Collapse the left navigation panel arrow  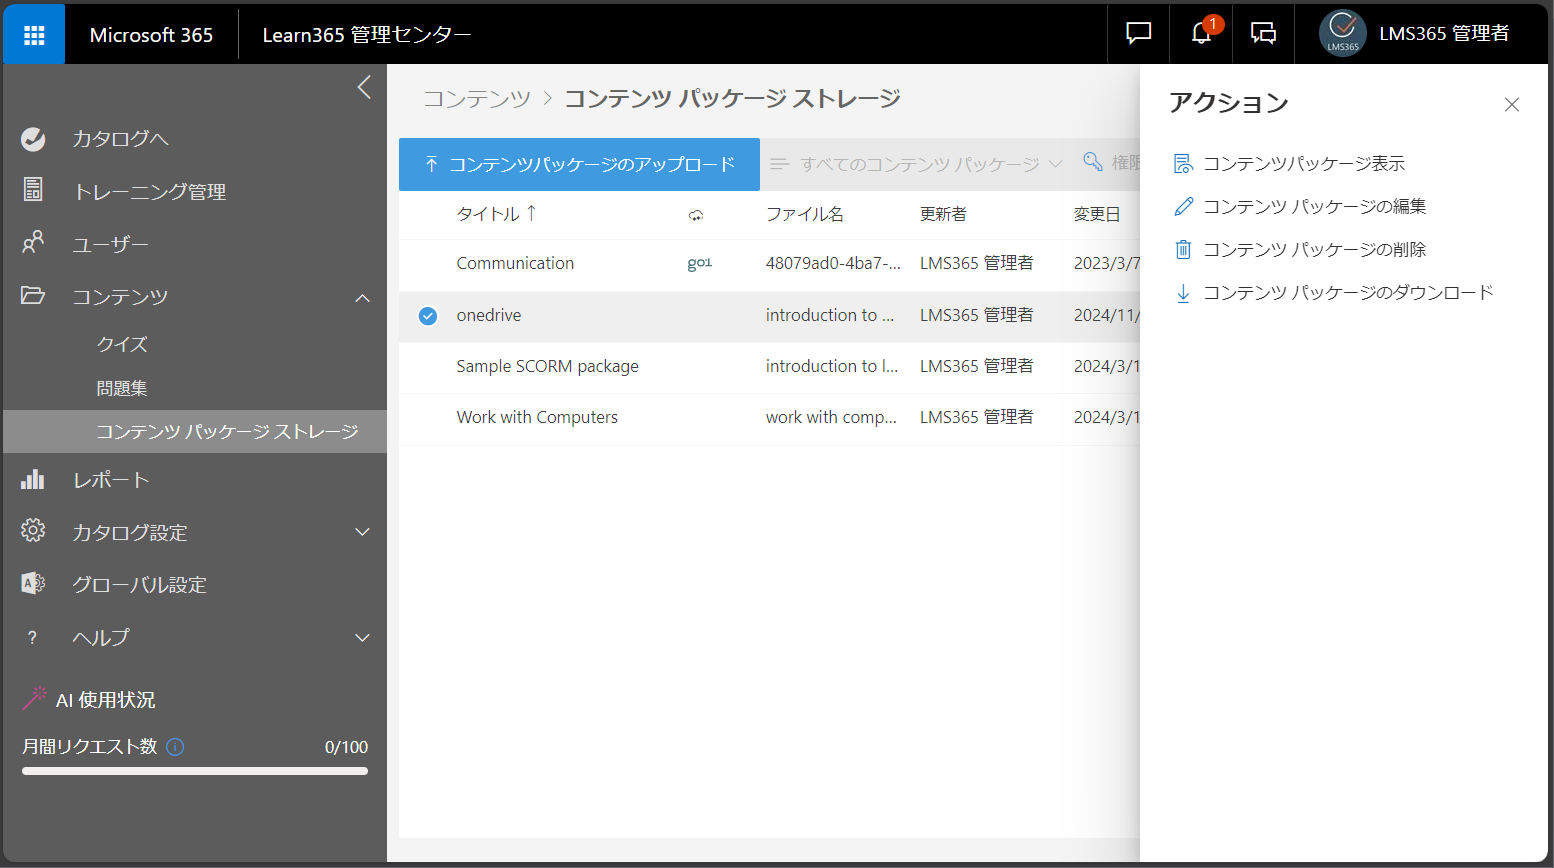click(x=364, y=87)
